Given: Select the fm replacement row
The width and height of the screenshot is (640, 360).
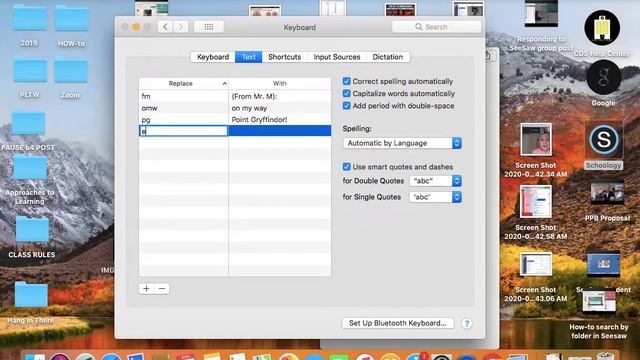Looking at the screenshot, I should click(235, 96).
